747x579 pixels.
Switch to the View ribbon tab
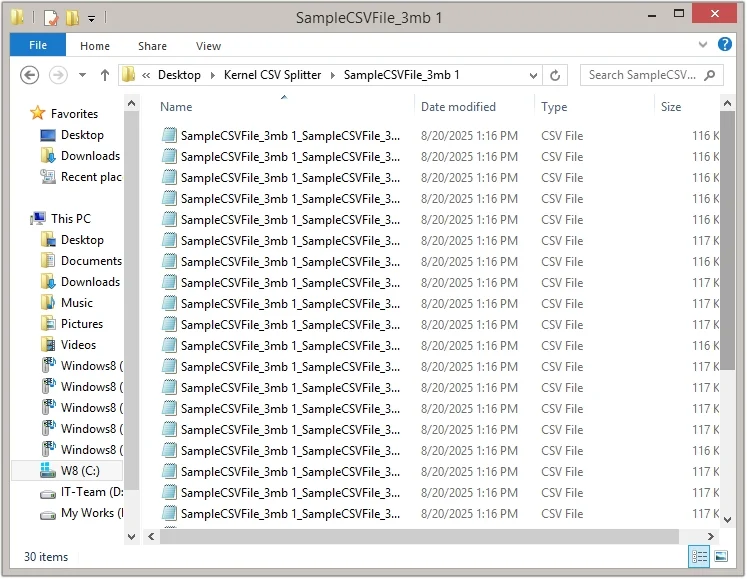pos(208,46)
